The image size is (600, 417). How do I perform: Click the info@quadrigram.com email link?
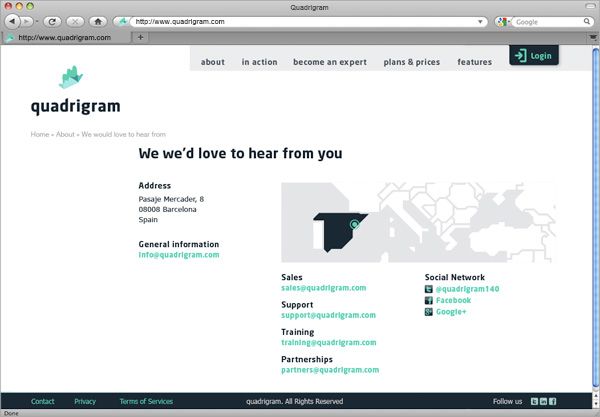click(x=179, y=255)
